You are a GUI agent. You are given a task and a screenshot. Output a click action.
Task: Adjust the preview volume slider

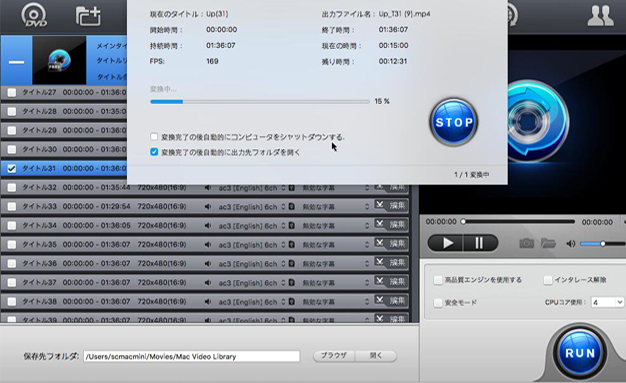point(600,244)
